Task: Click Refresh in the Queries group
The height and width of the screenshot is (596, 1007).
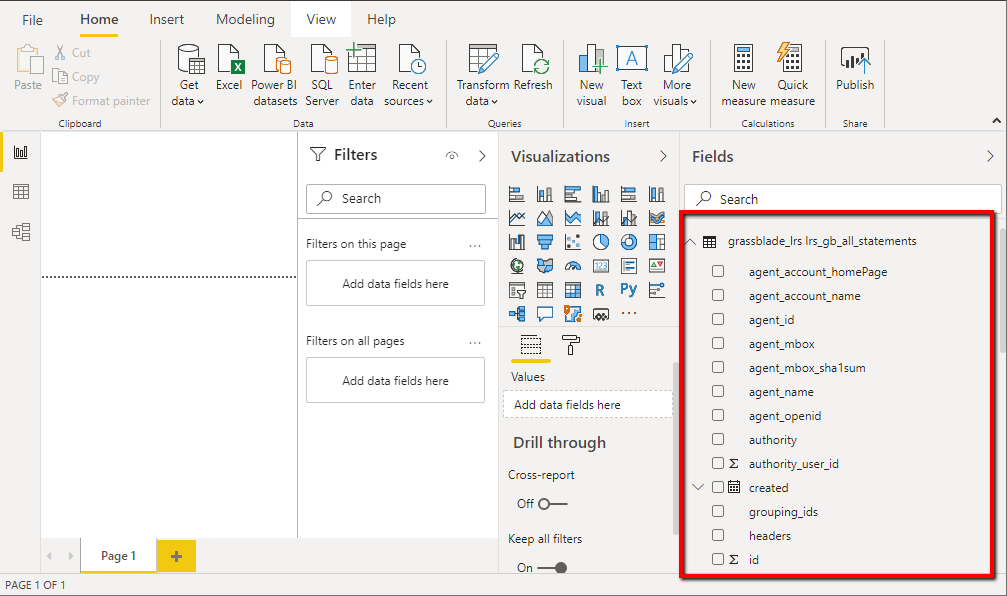Action: (x=533, y=68)
